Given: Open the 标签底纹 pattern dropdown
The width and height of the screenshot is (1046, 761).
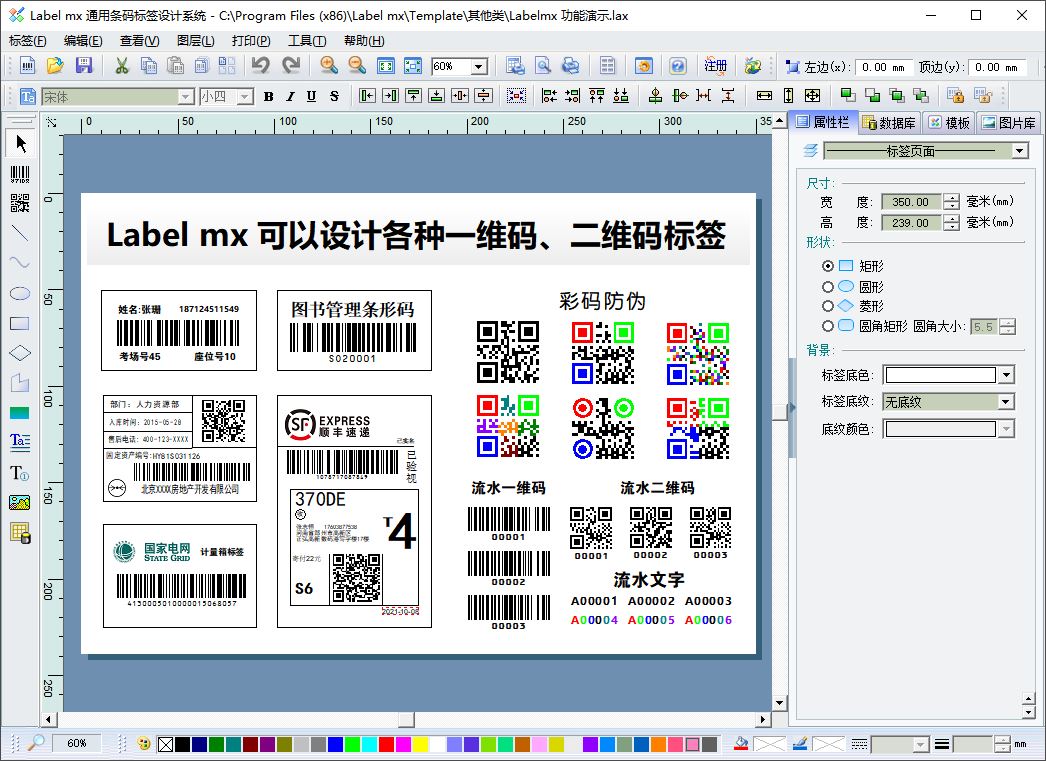Looking at the screenshot, I should click(x=1006, y=402).
